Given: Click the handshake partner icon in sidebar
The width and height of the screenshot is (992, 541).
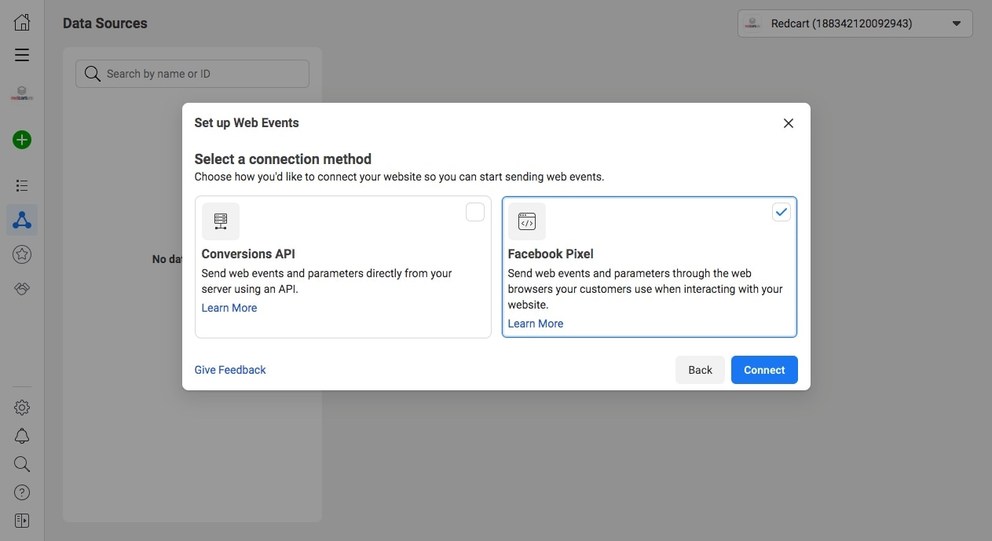Looking at the screenshot, I should coord(22,288).
